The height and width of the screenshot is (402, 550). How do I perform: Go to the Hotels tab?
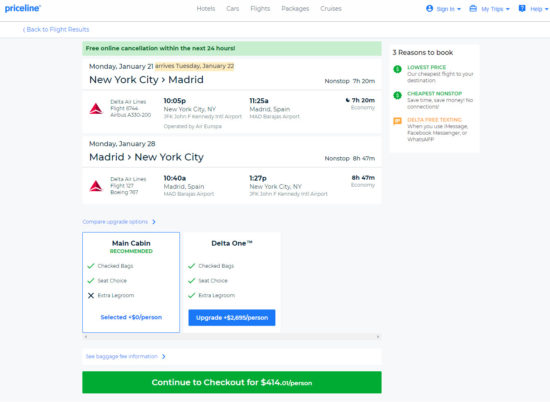click(206, 8)
